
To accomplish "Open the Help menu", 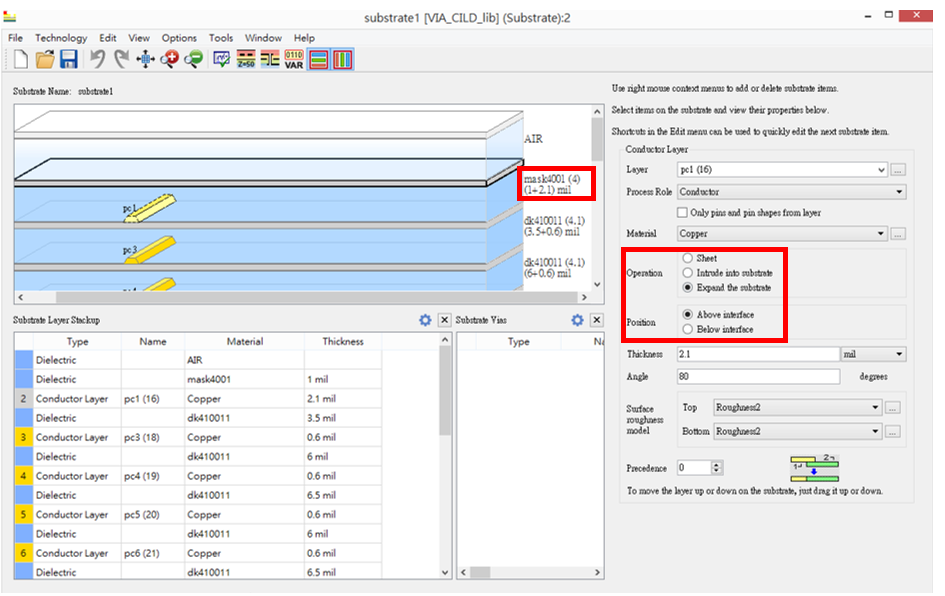I will point(304,37).
